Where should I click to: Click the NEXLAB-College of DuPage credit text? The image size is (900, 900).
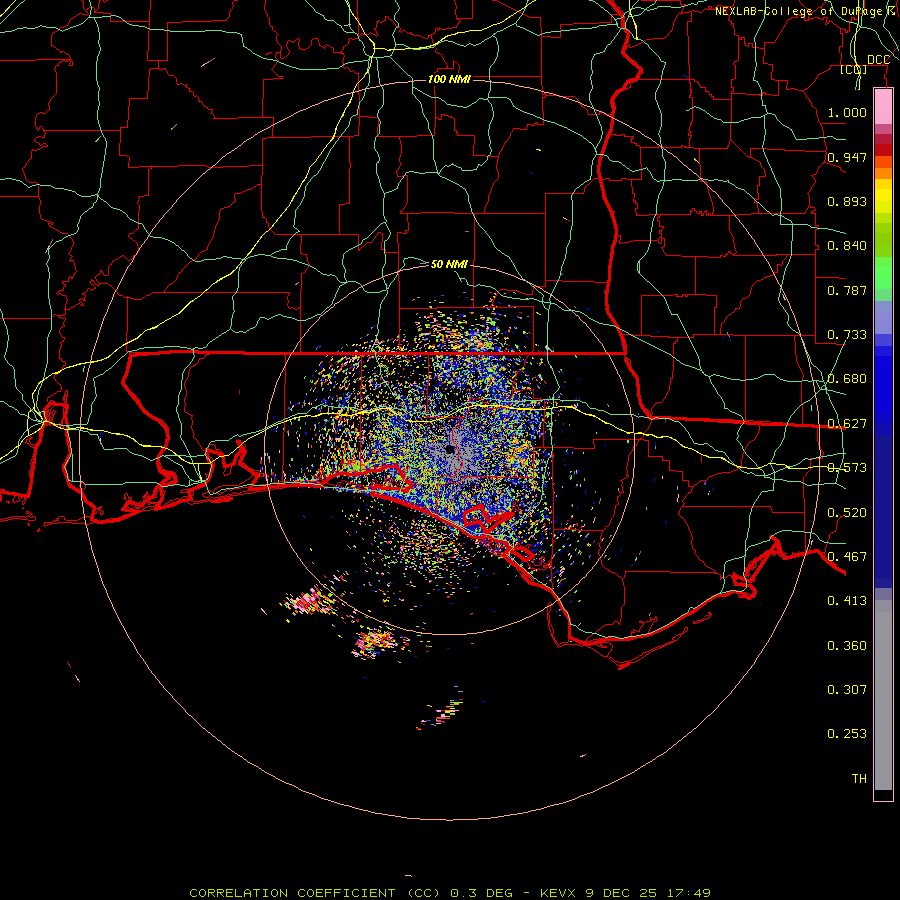[x=806, y=11]
